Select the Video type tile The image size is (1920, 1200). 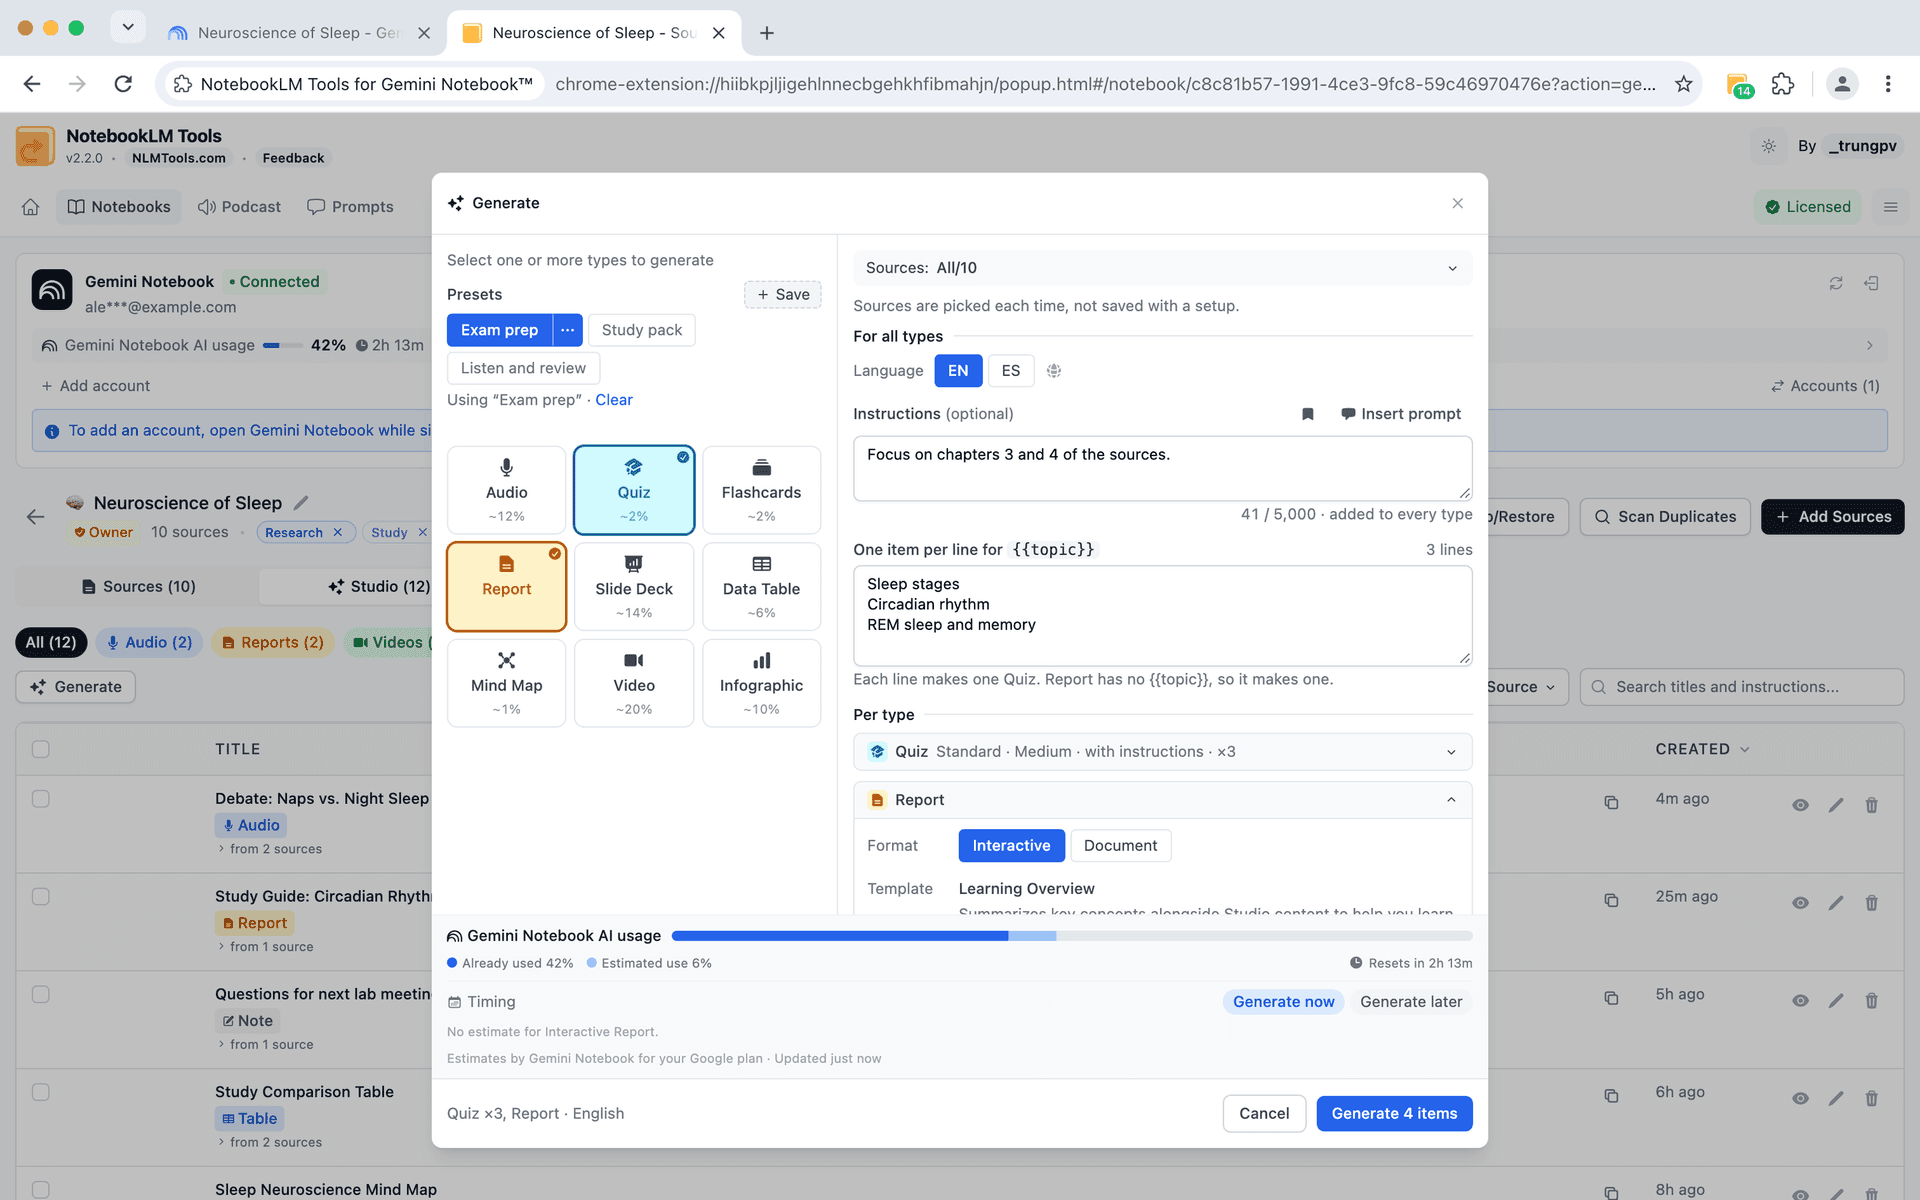pyautogui.click(x=634, y=683)
